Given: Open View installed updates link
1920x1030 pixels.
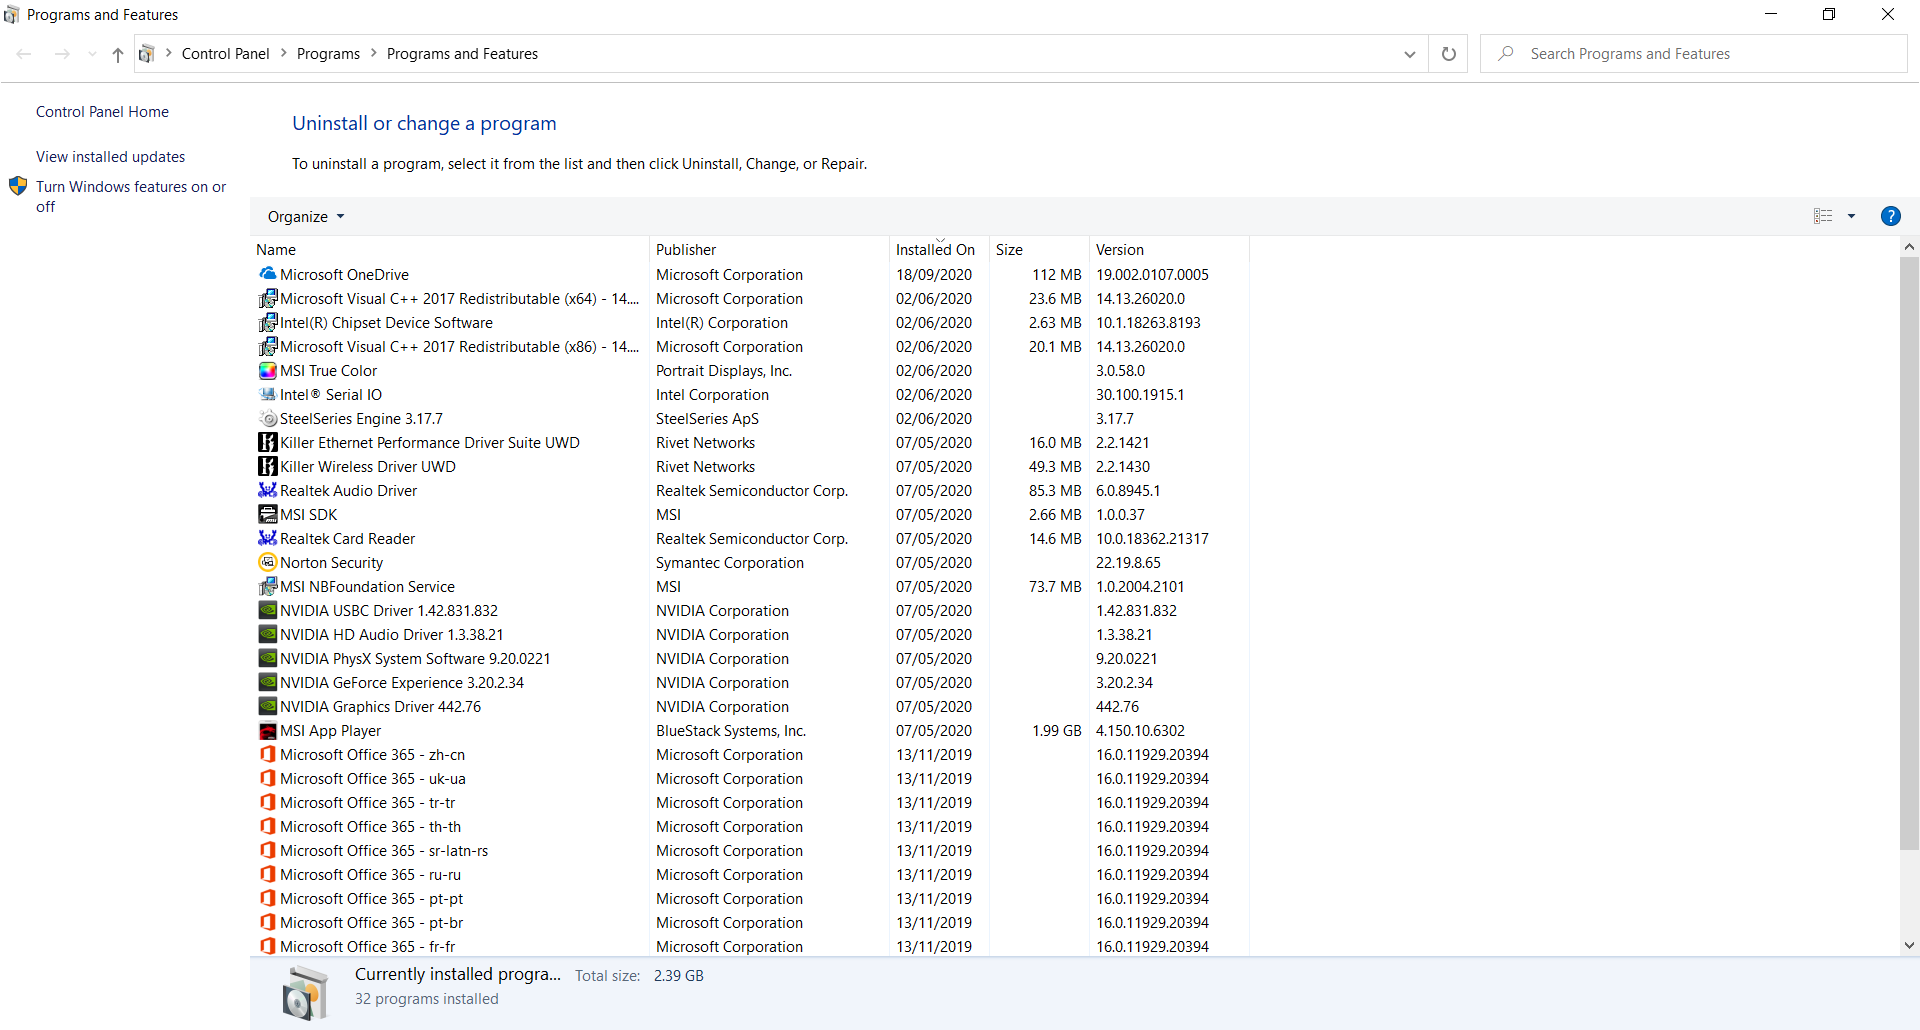Looking at the screenshot, I should coord(110,156).
